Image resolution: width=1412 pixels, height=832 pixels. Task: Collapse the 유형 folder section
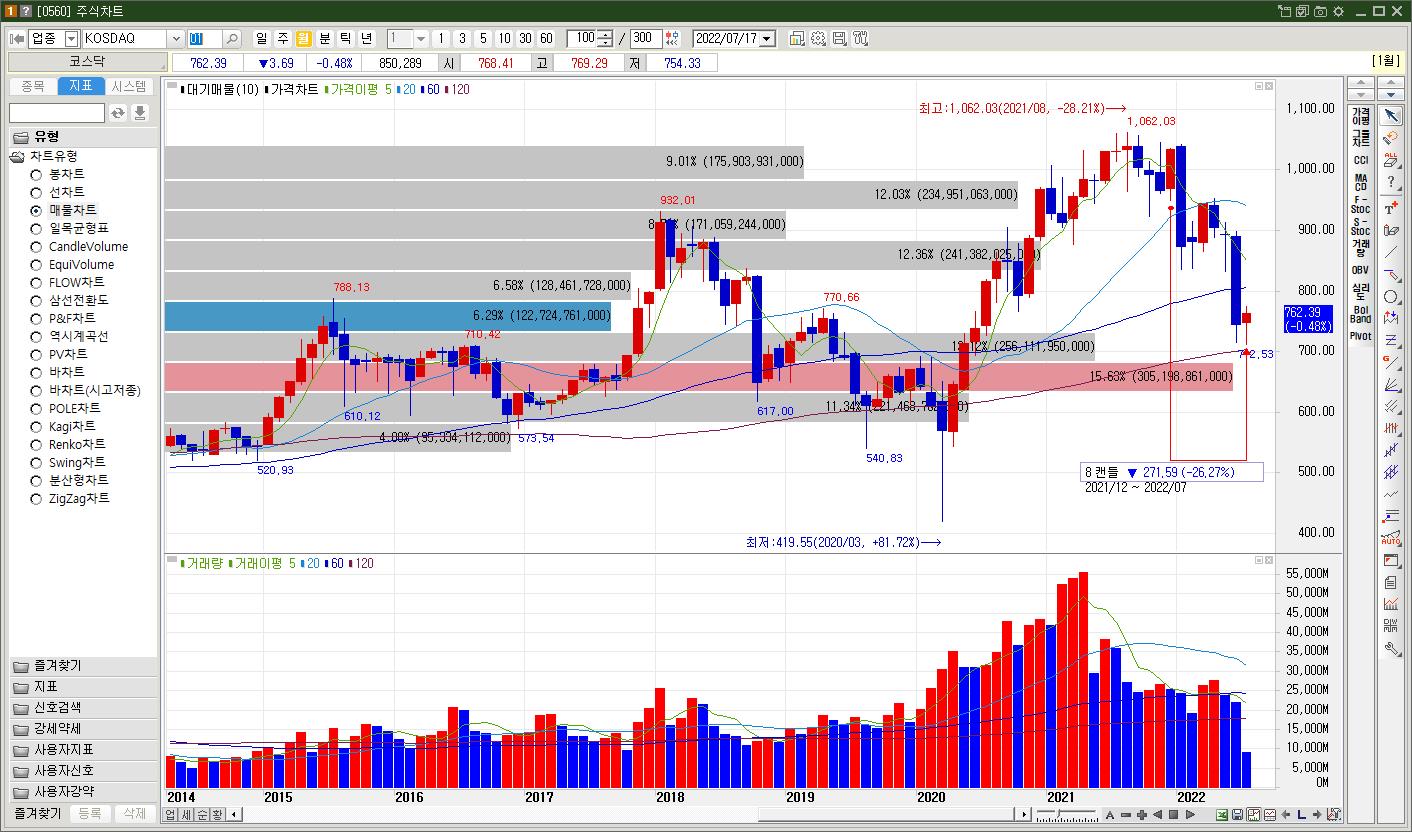pos(83,137)
